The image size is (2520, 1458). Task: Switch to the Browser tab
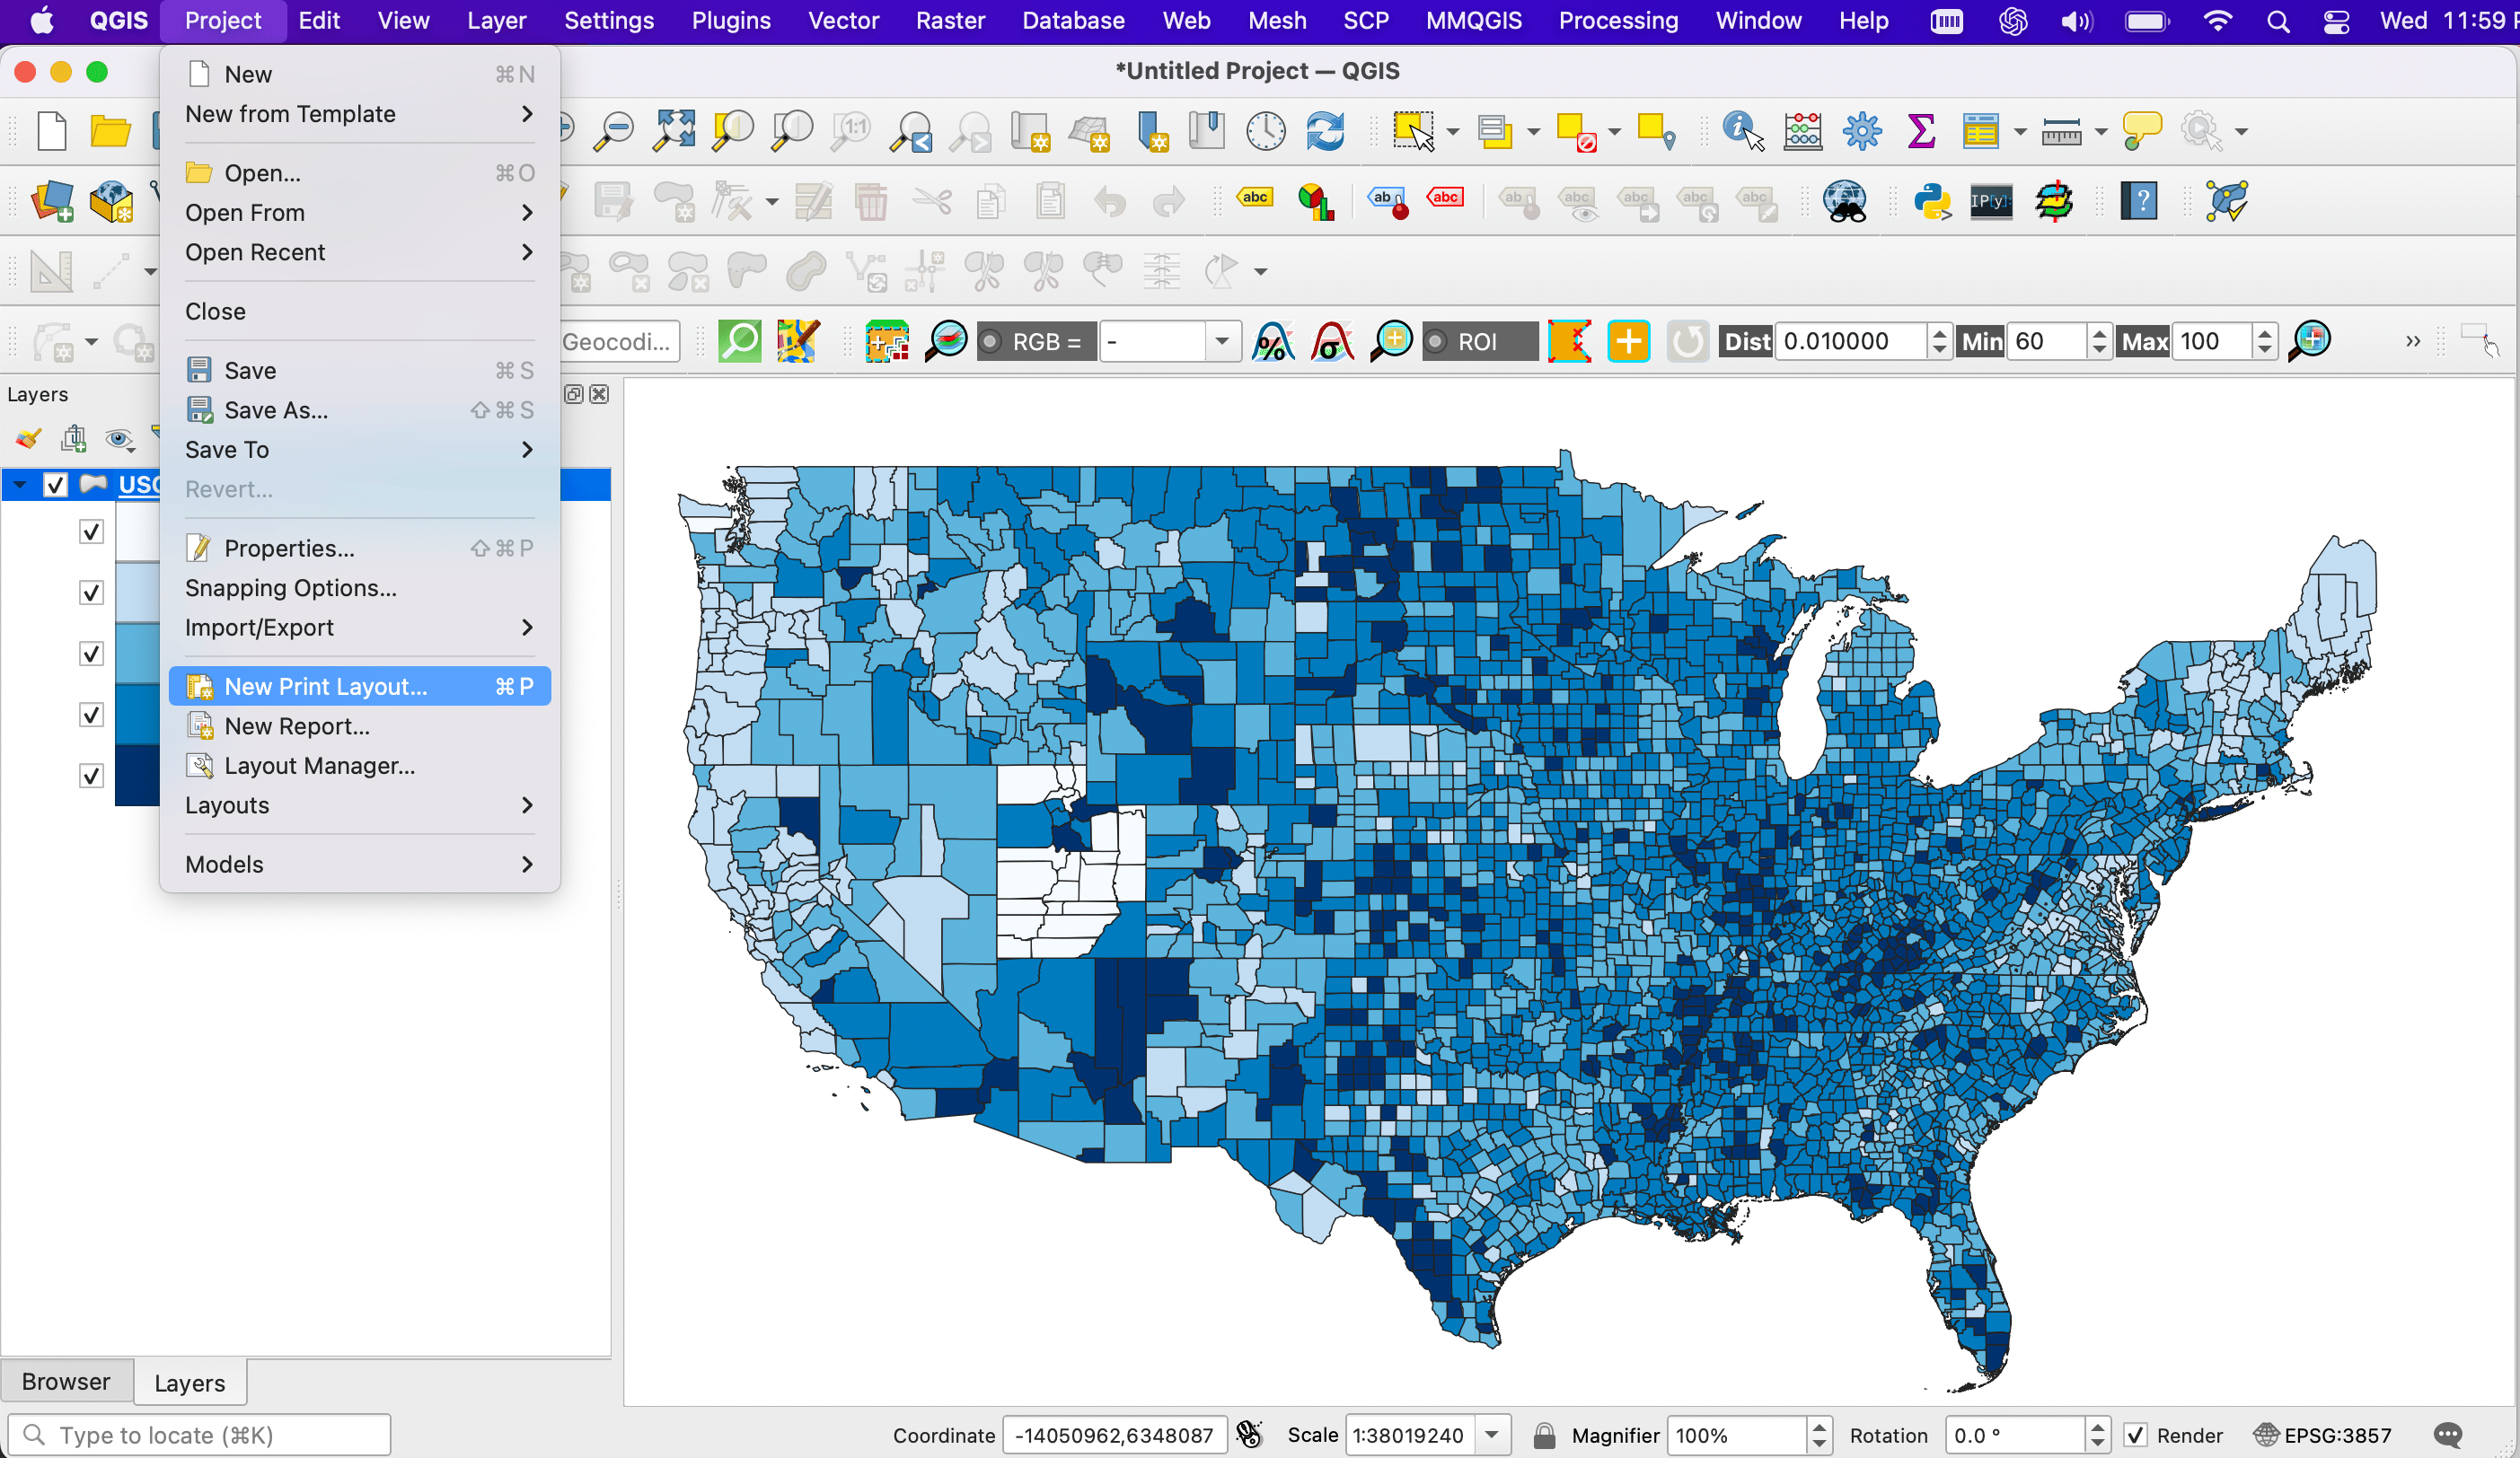click(66, 1381)
